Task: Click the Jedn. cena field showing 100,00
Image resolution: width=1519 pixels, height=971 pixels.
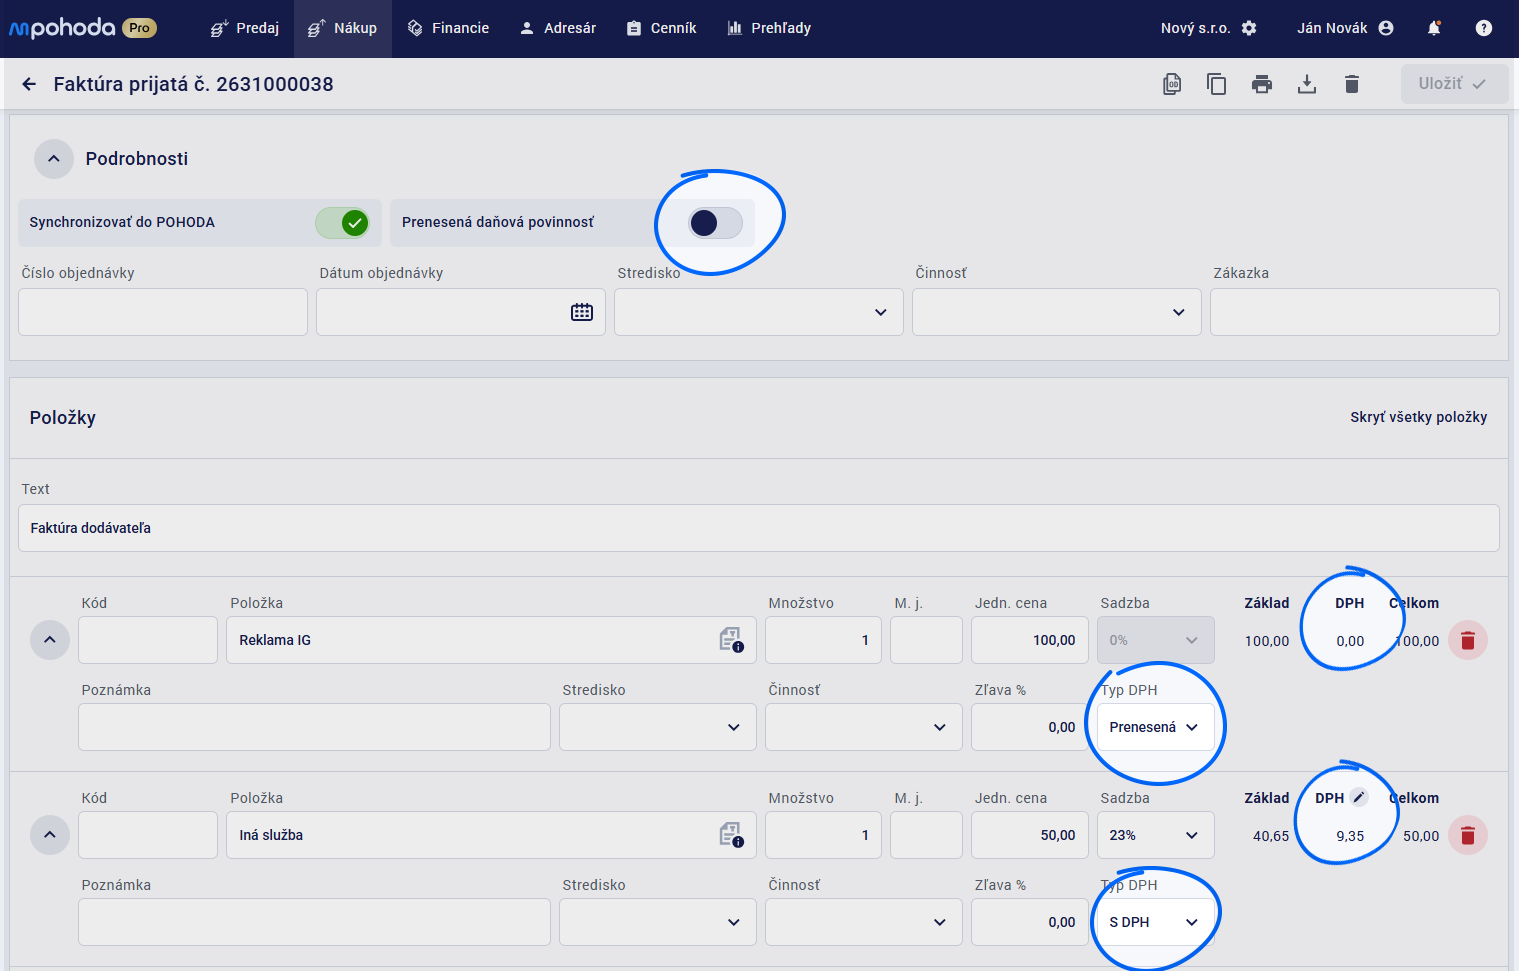Action: (x=1029, y=640)
